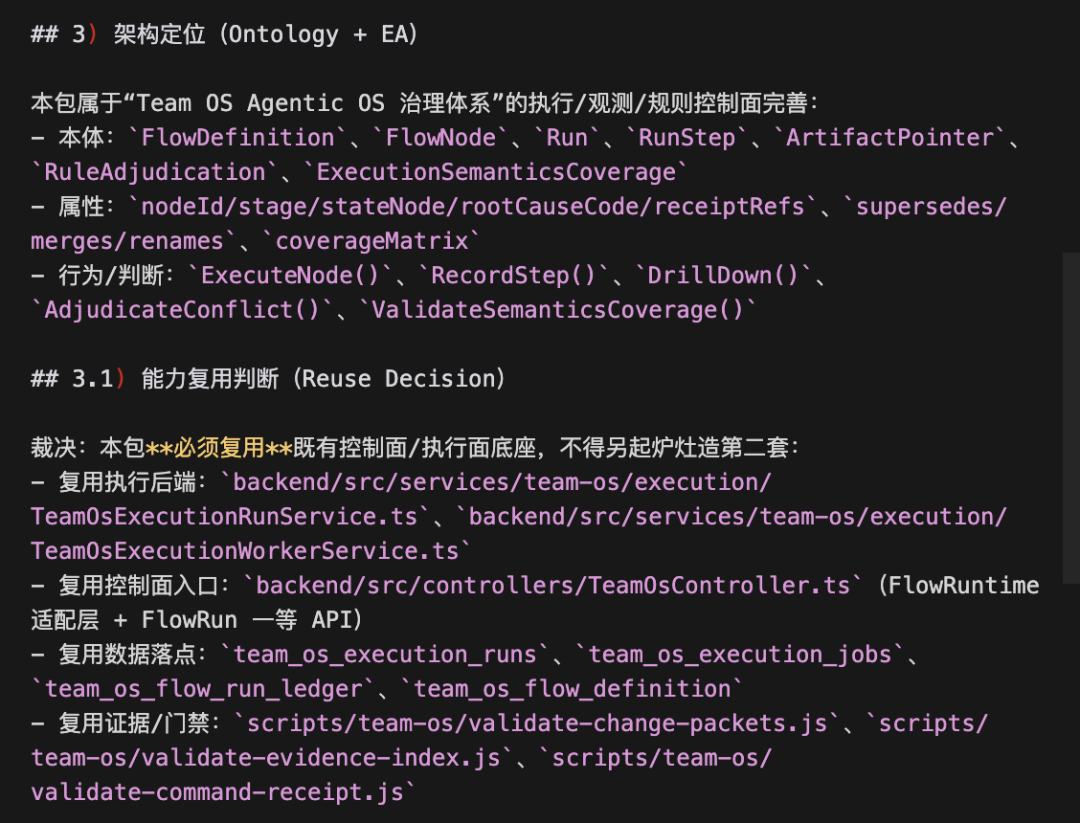Screen dimensions: 1080x823
Task: Click the heading "3) 架构定位 (Ontology + EA)"
Action: pos(225,34)
